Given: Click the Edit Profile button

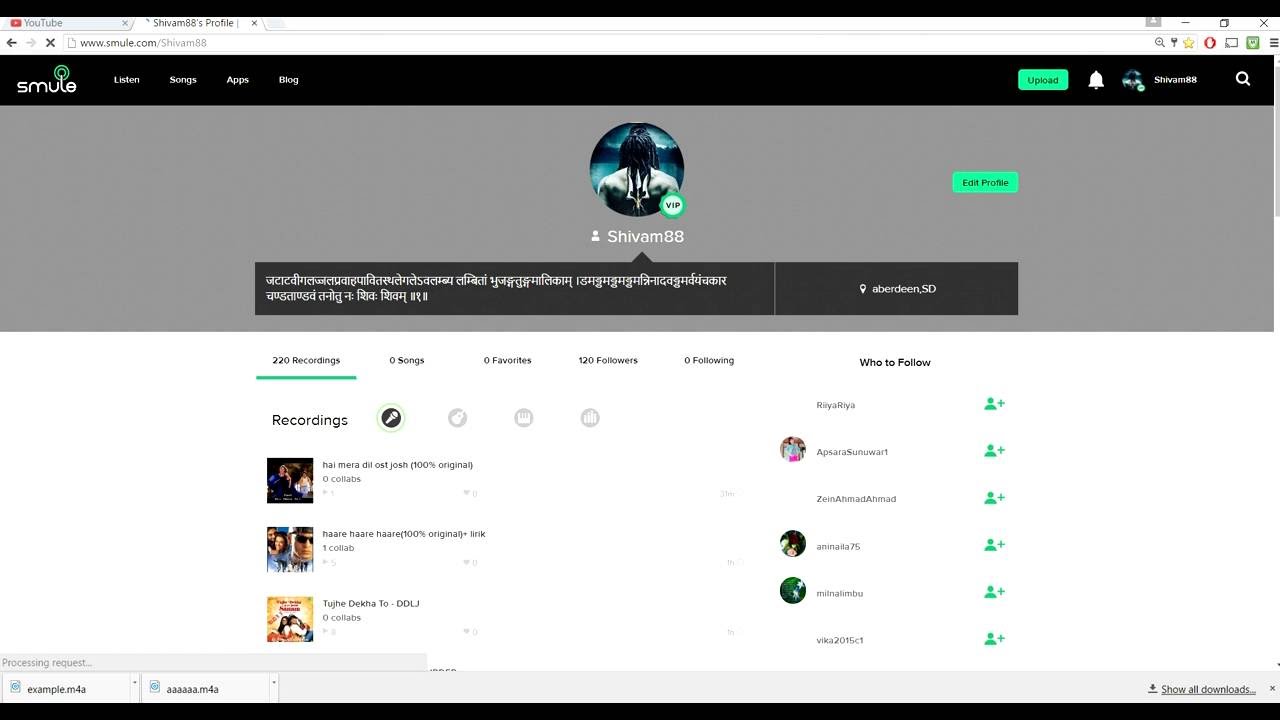Looking at the screenshot, I should (x=985, y=182).
